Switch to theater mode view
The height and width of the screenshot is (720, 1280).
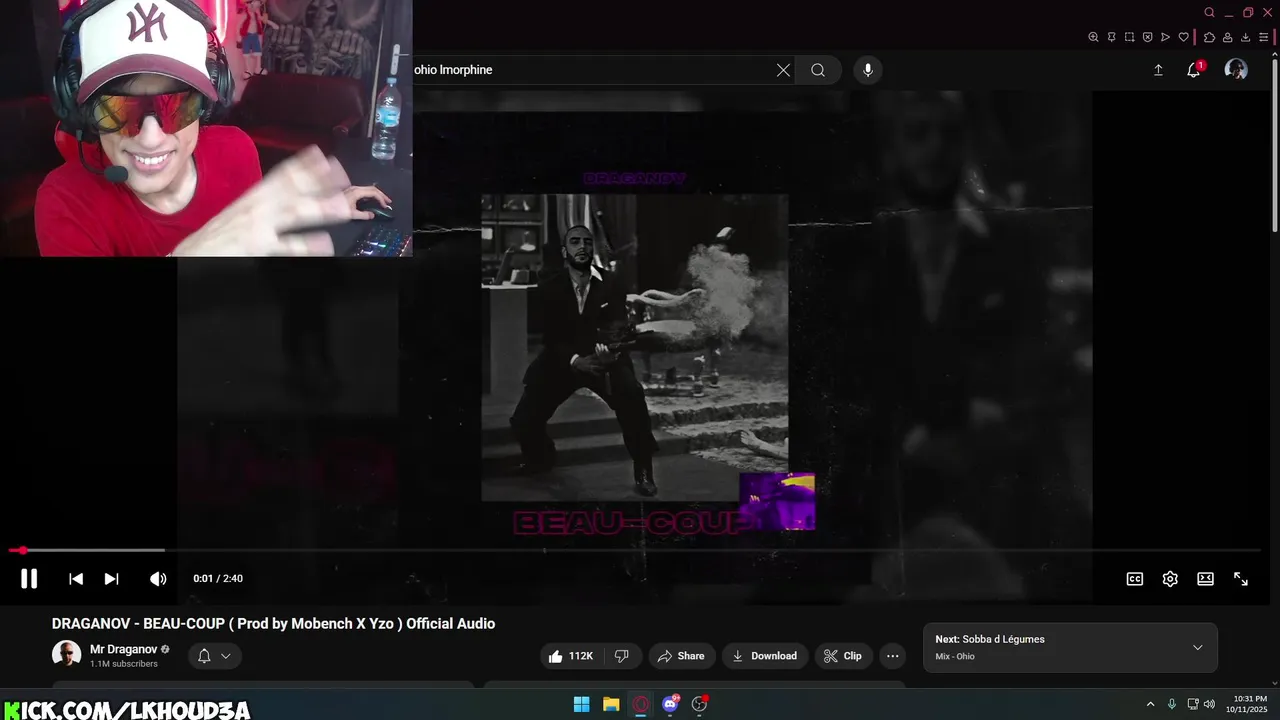point(1206,579)
